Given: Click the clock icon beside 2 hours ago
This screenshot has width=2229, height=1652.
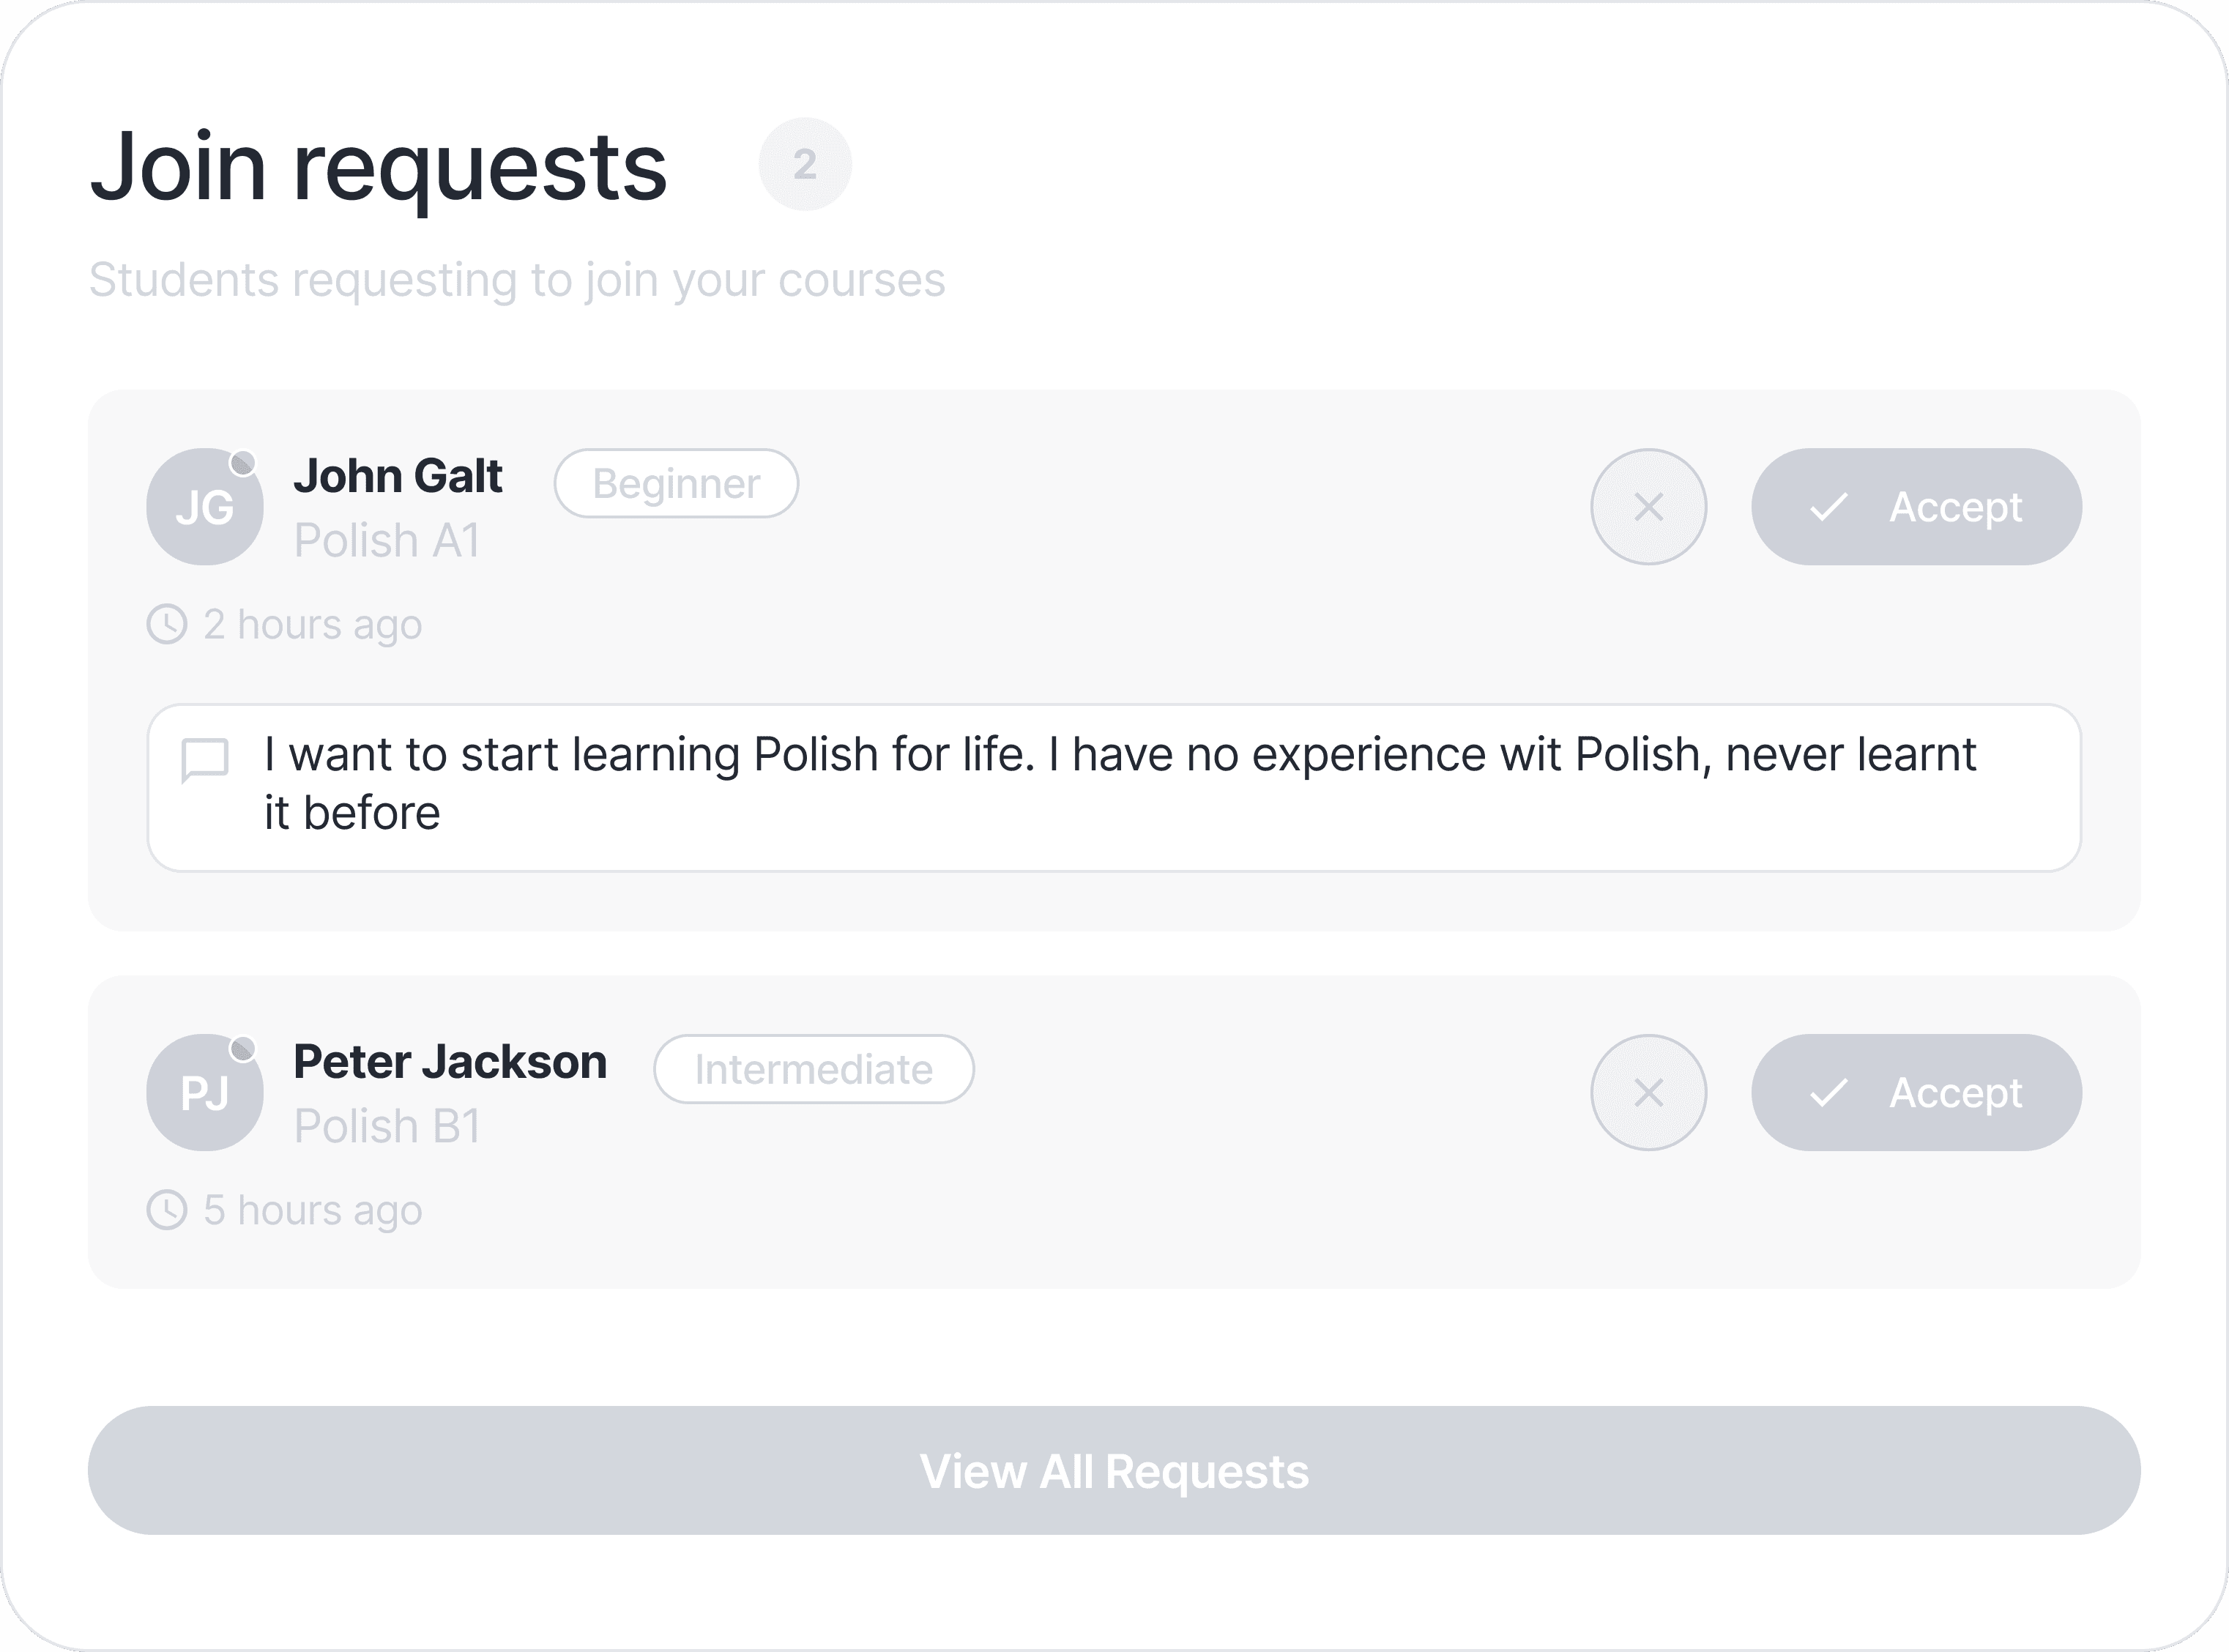Looking at the screenshot, I should [167, 624].
